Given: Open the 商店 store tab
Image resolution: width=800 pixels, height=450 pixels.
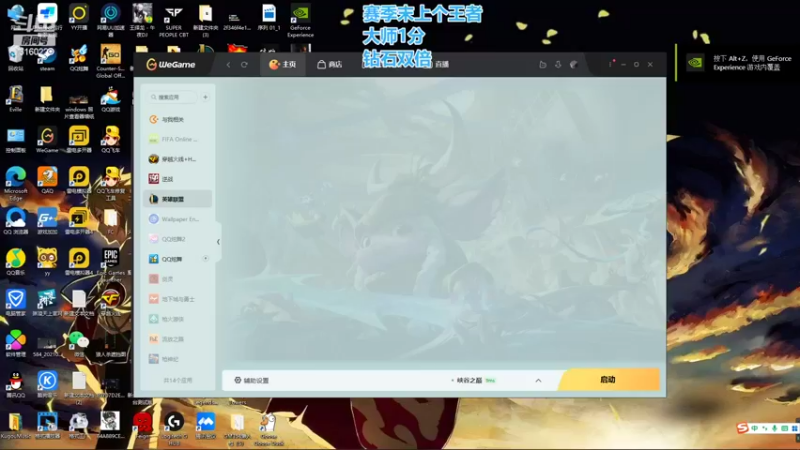Looking at the screenshot, I should coord(330,64).
